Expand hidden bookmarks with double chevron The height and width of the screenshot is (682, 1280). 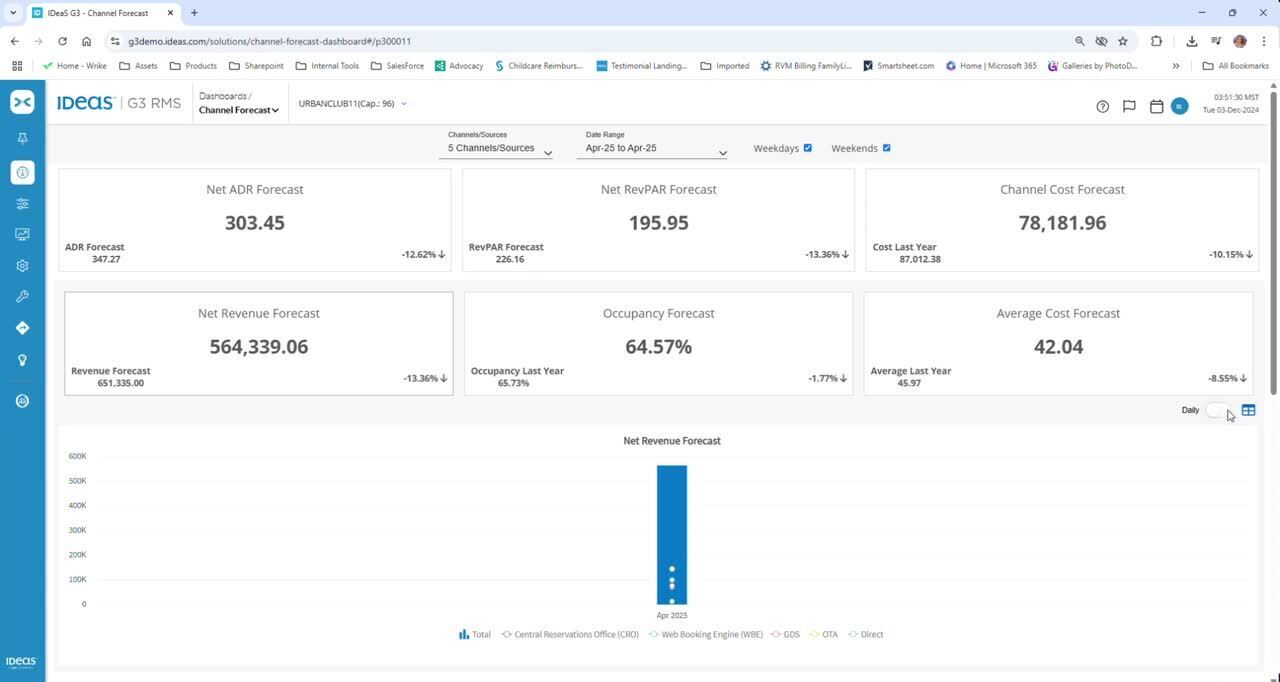click(1176, 66)
